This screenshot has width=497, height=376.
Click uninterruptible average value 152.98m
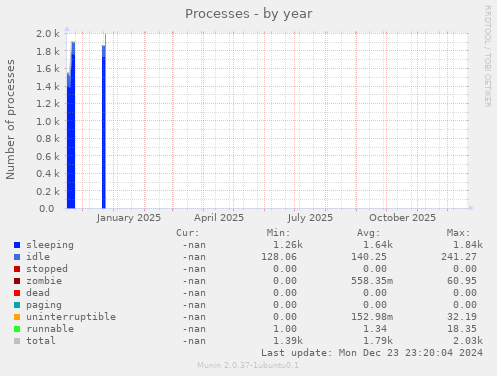click(x=372, y=317)
